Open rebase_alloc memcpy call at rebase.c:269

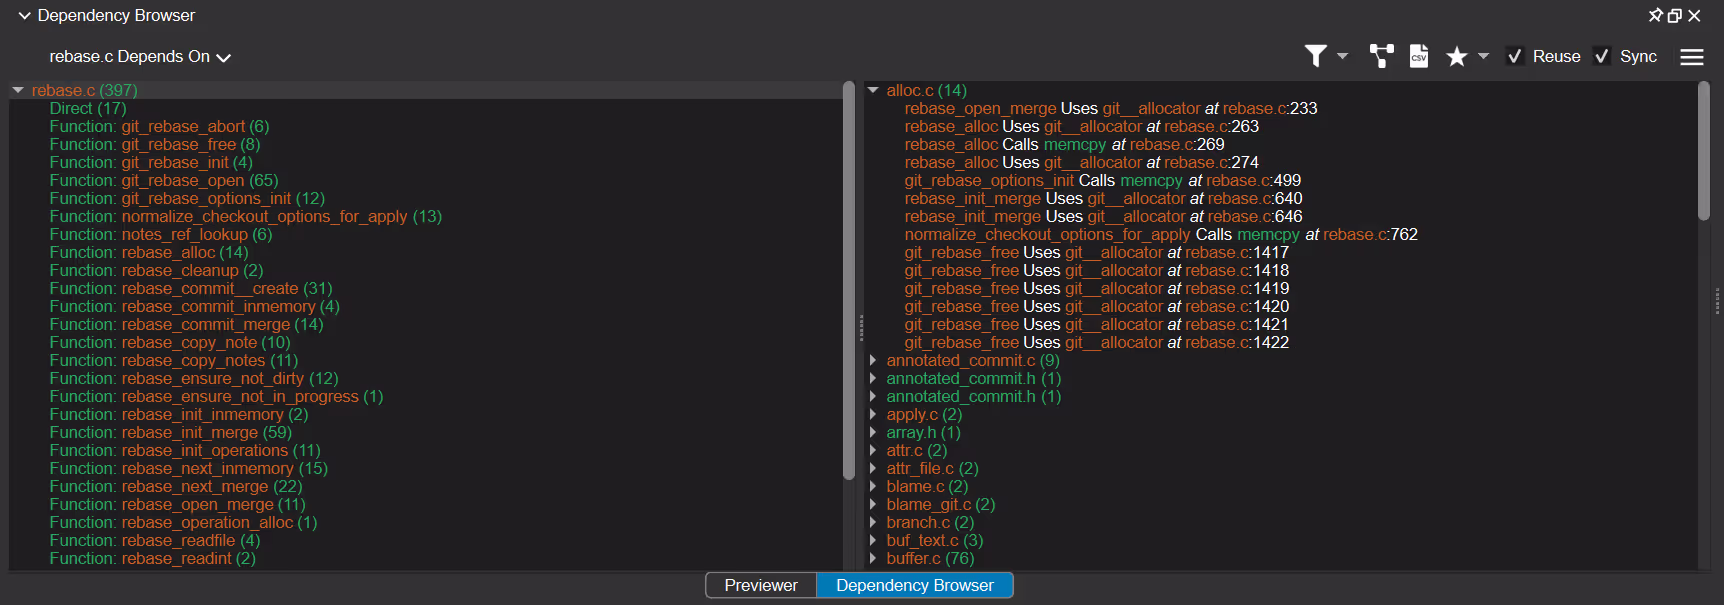click(1064, 144)
